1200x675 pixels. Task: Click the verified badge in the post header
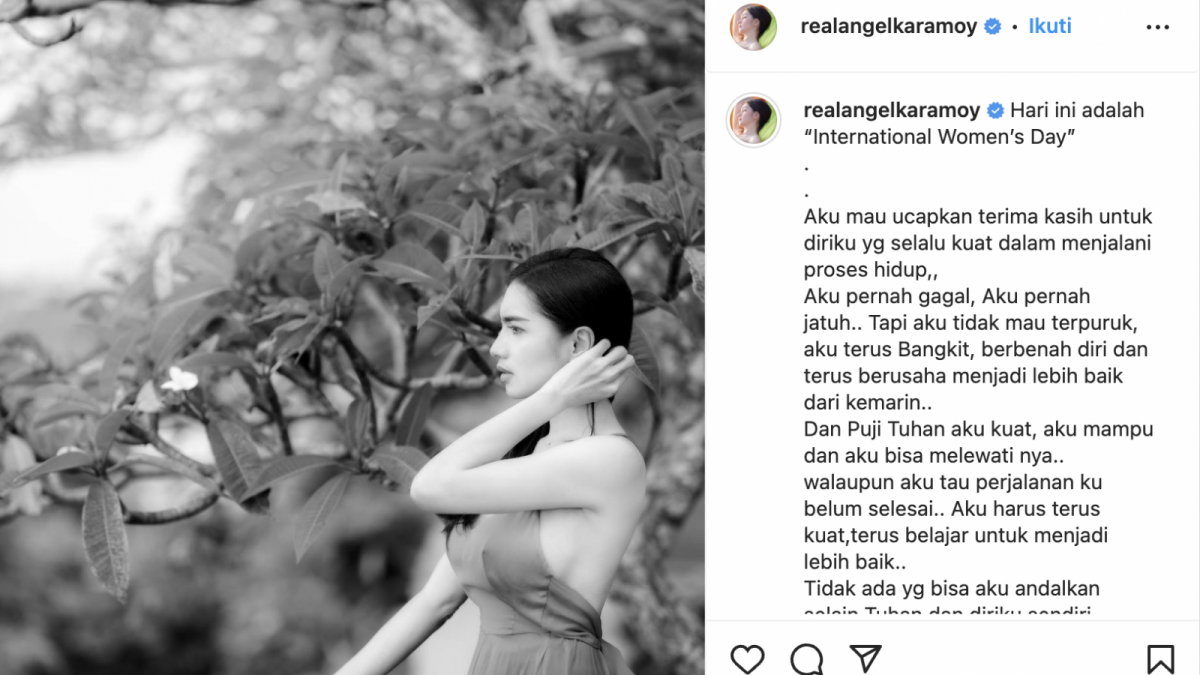[993, 27]
